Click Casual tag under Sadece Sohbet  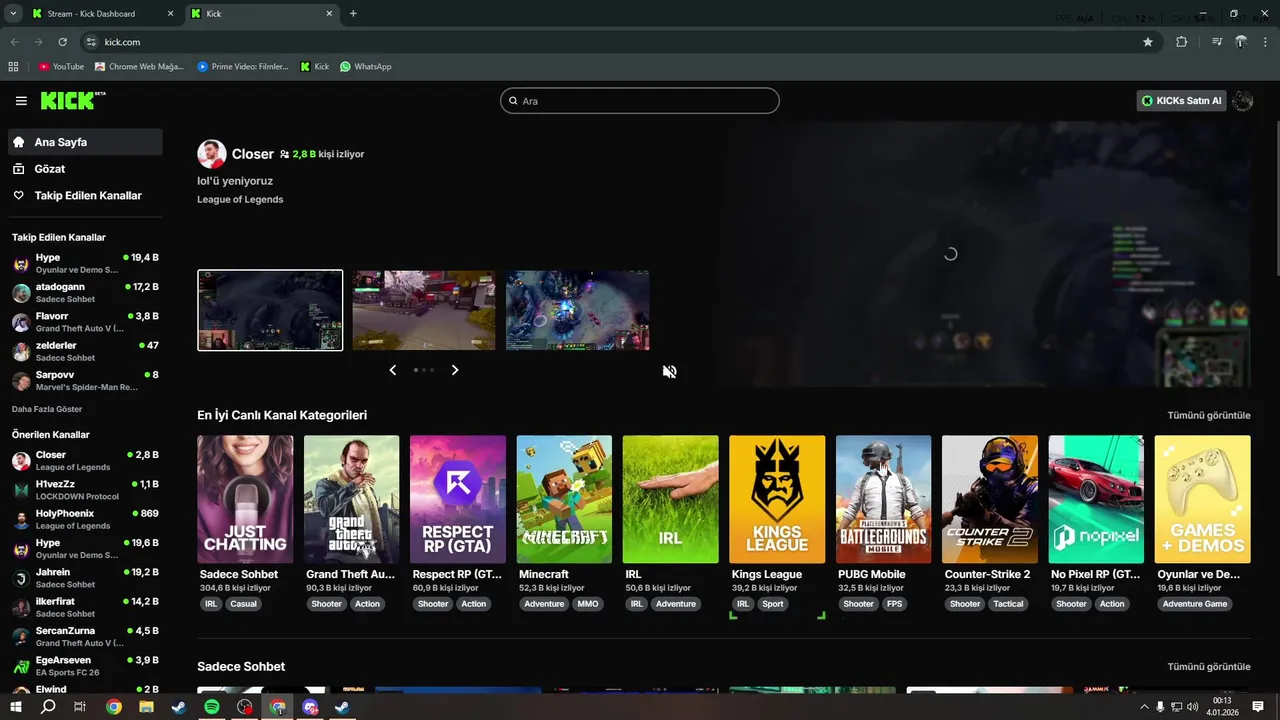click(243, 604)
